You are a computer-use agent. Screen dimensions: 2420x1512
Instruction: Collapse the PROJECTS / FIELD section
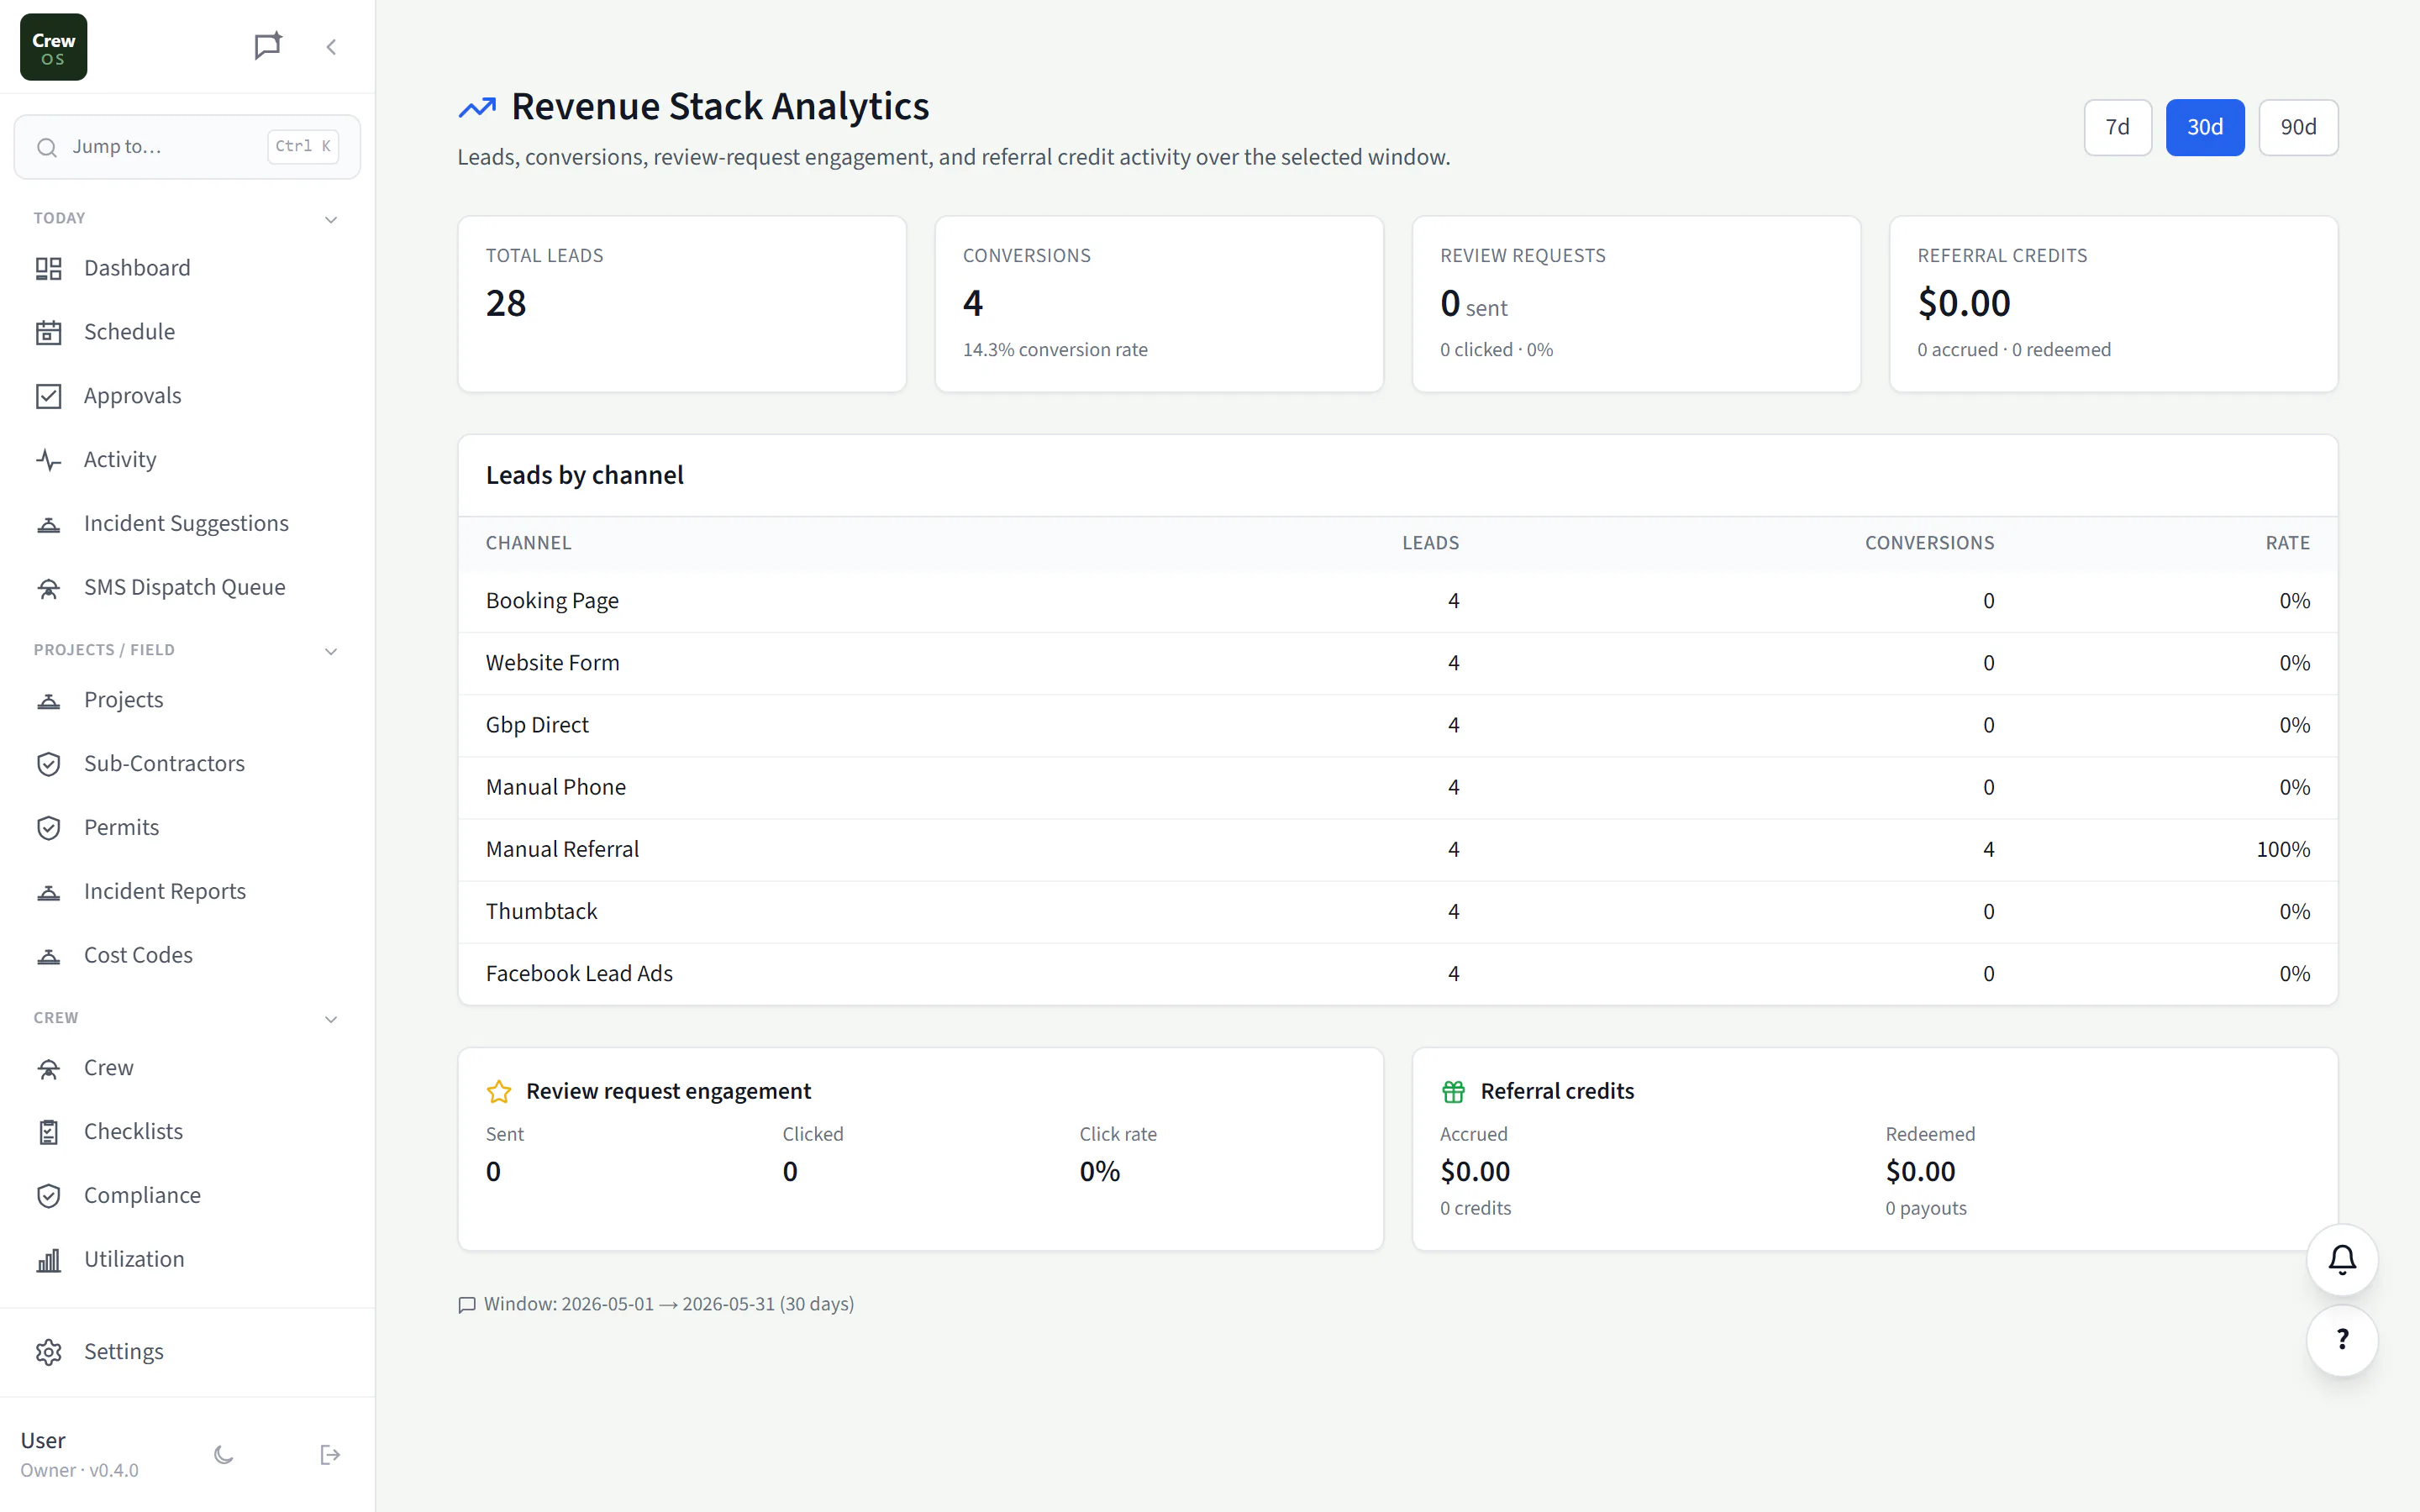(x=331, y=651)
